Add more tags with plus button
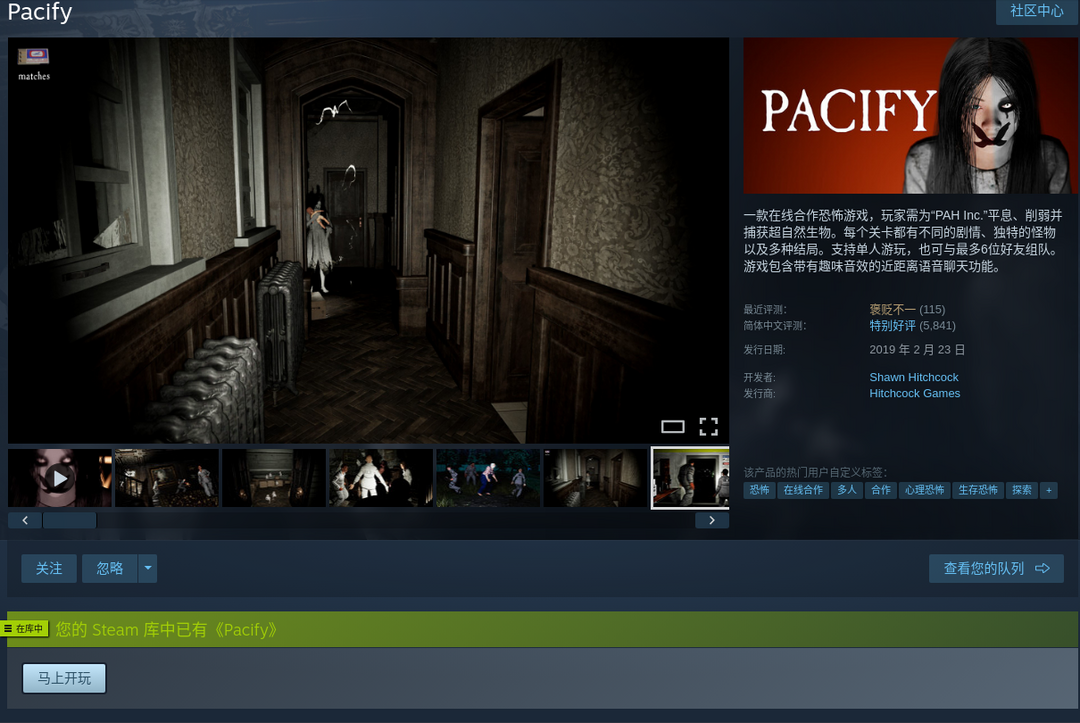 coord(1048,490)
